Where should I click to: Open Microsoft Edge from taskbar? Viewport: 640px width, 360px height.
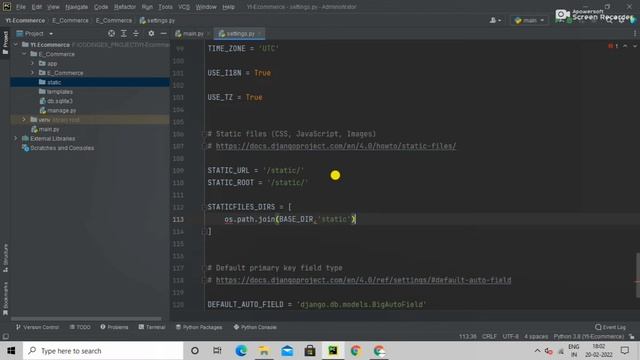(x=241, y=351)
